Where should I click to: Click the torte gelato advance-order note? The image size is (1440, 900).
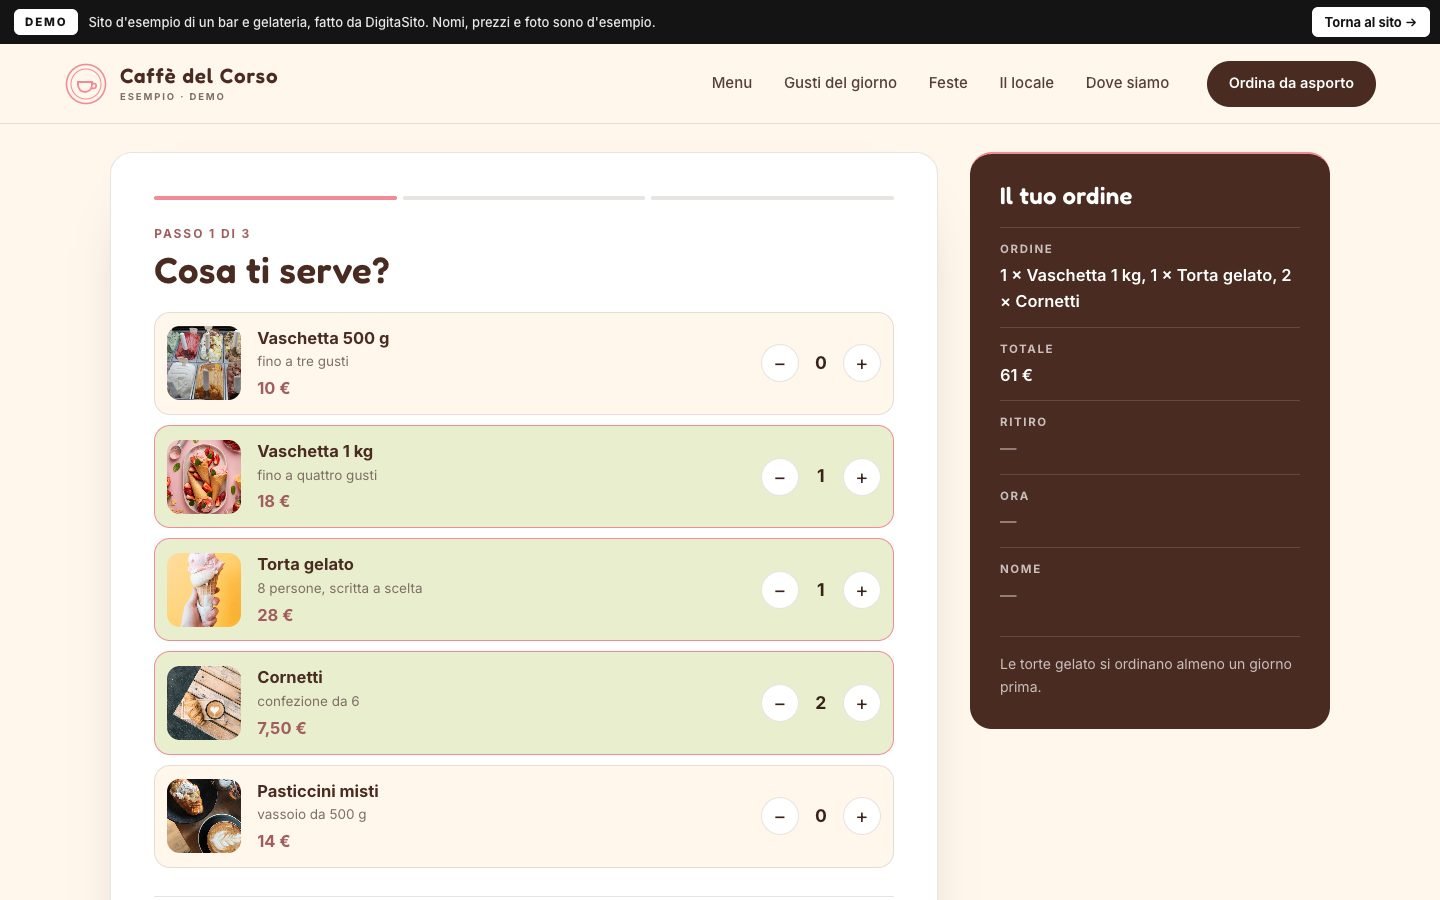pos(1146,675)
